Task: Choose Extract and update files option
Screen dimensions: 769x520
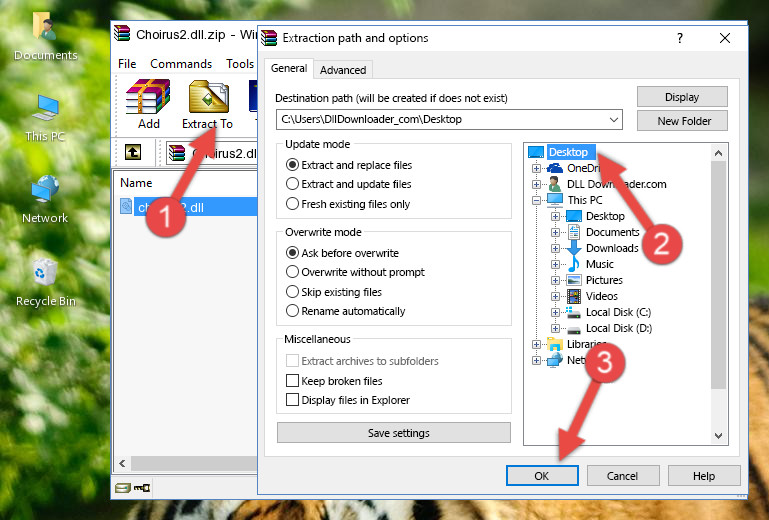Action: point(349,184)
